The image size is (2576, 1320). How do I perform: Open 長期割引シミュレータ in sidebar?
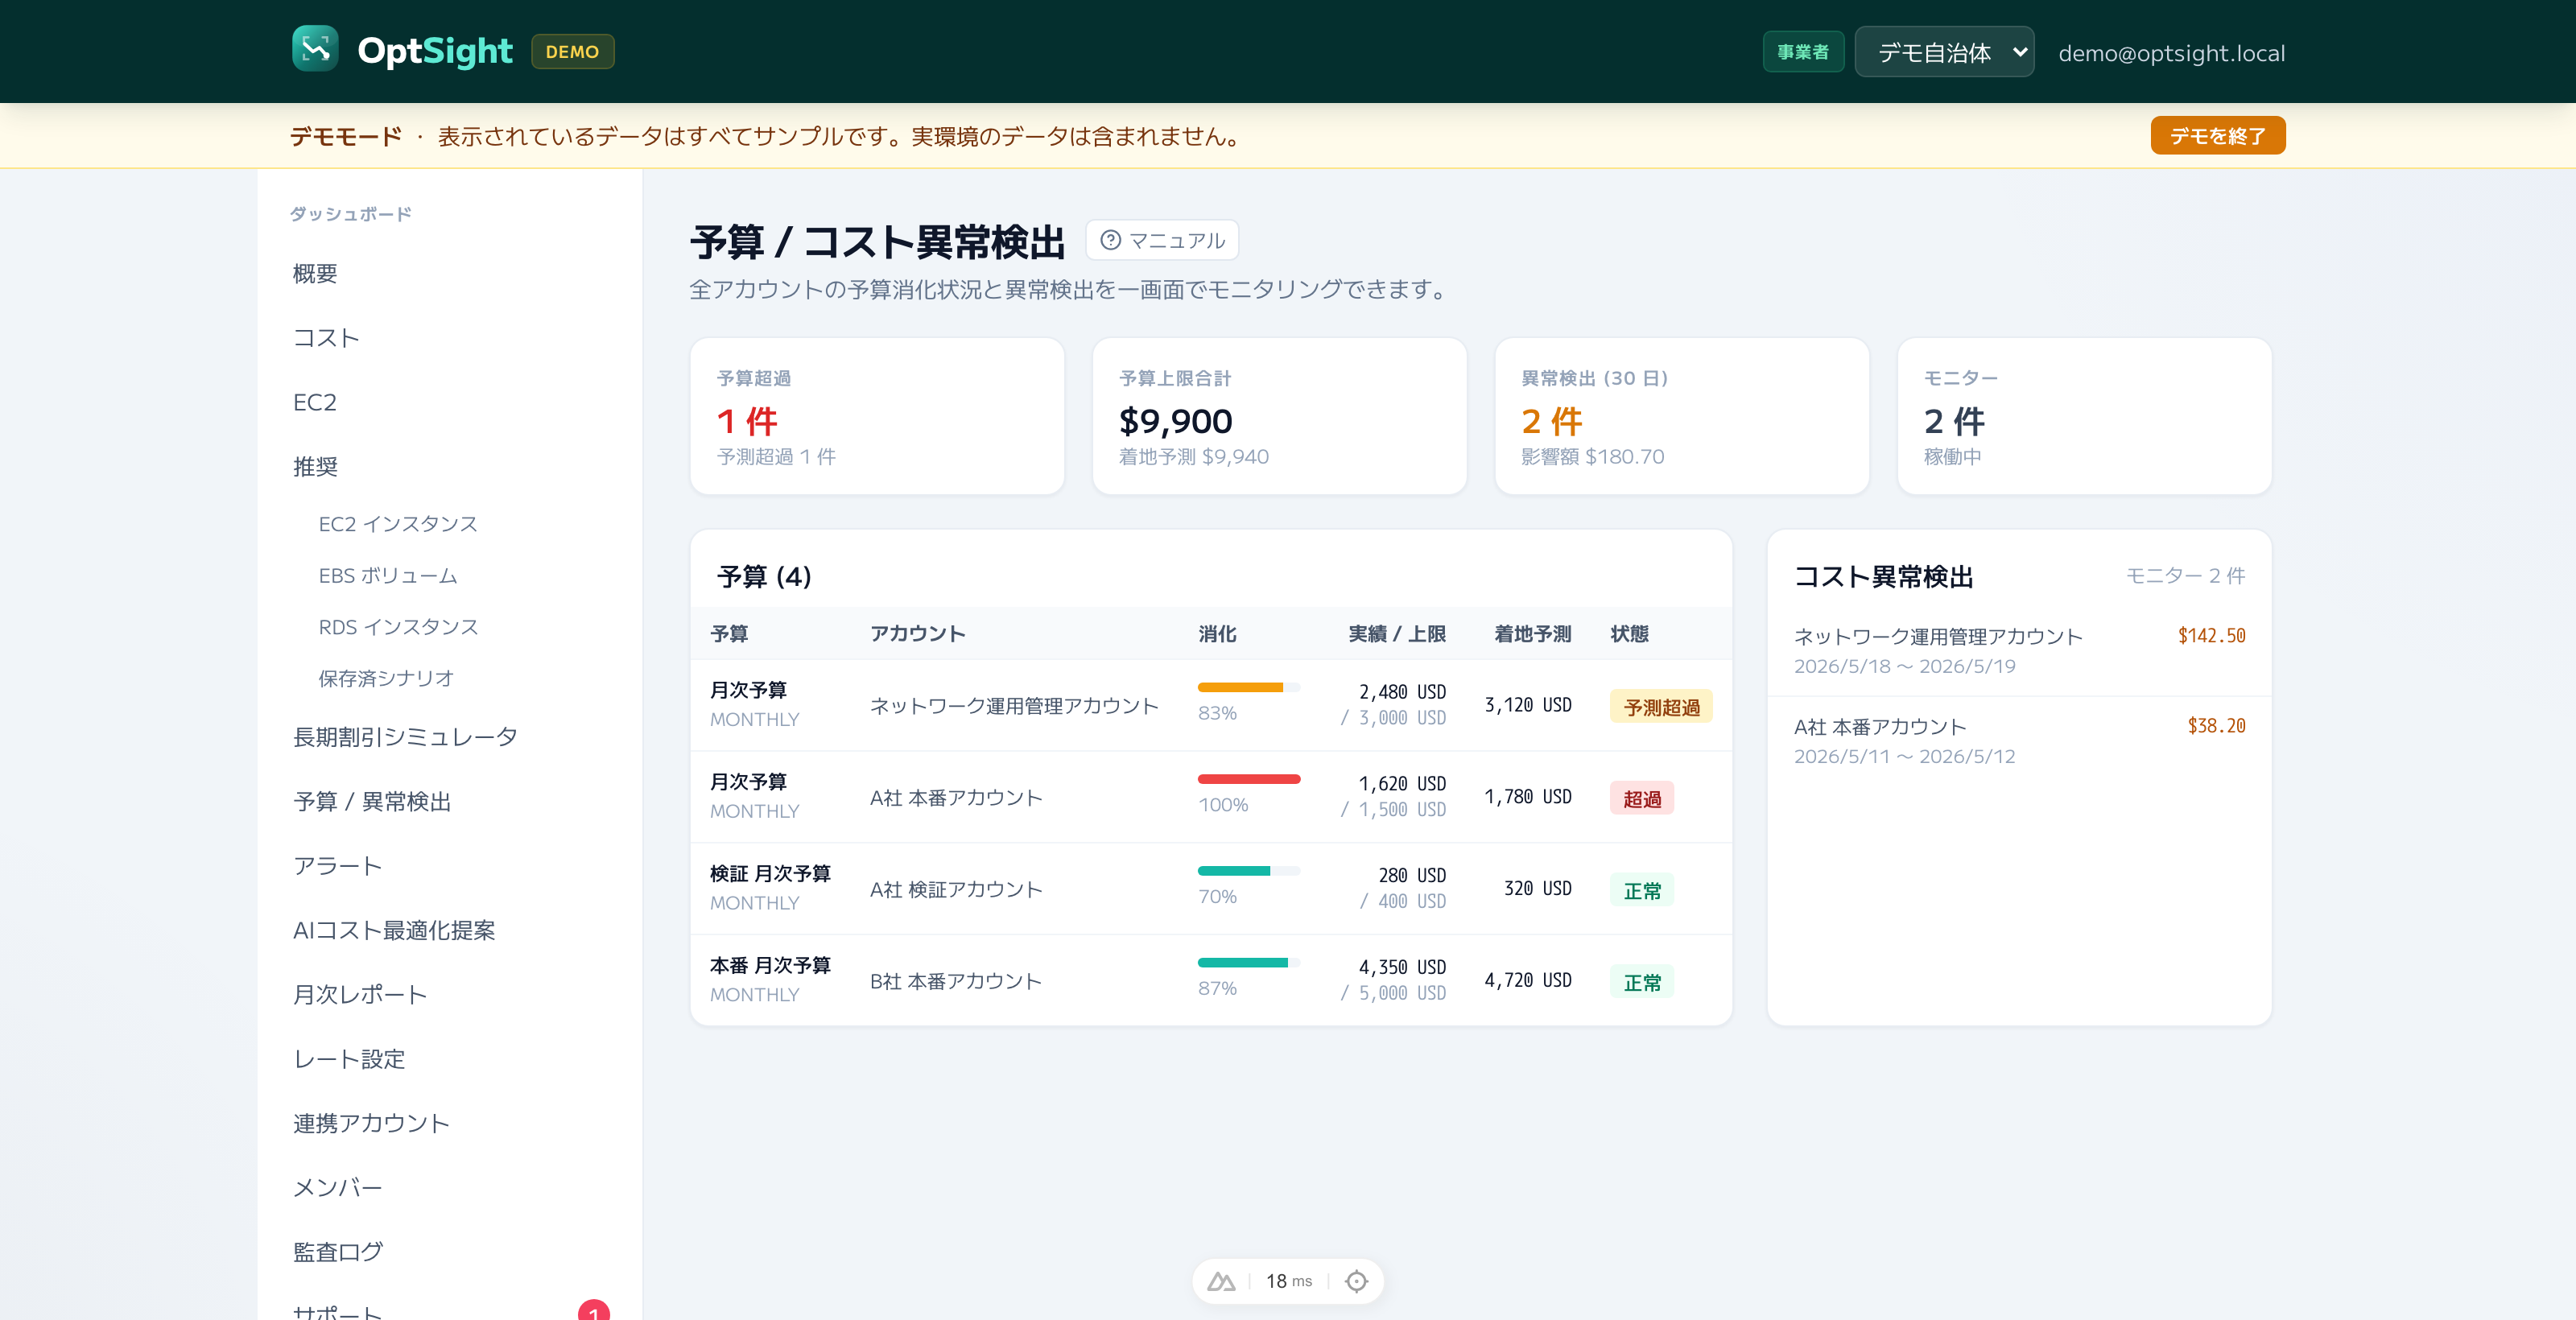(405, 737)
